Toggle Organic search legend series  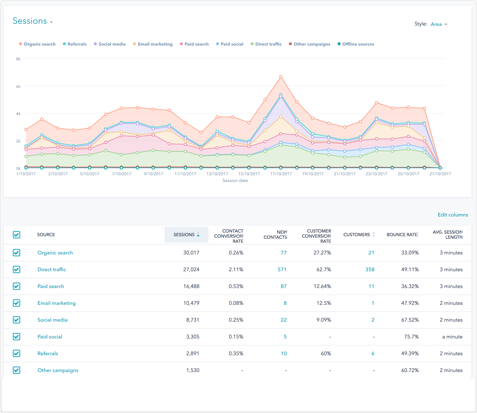[37, 44]
